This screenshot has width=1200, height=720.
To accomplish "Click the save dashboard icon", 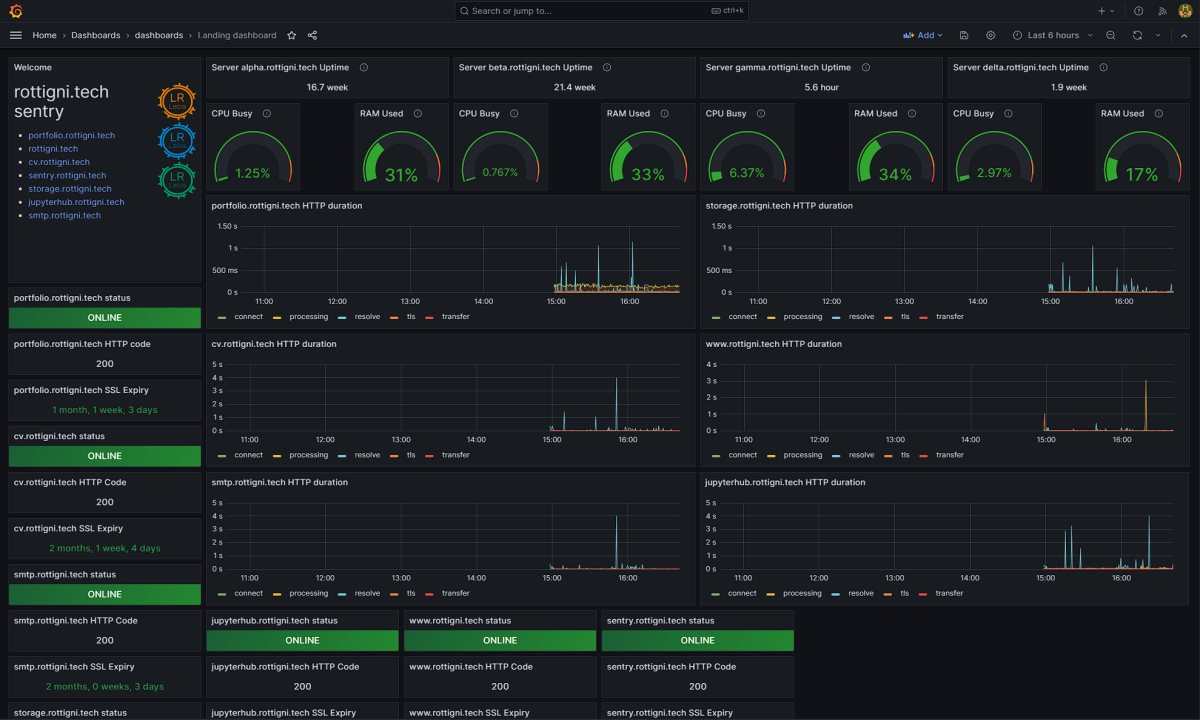I will pyautogui.click(x=964, y=35).
